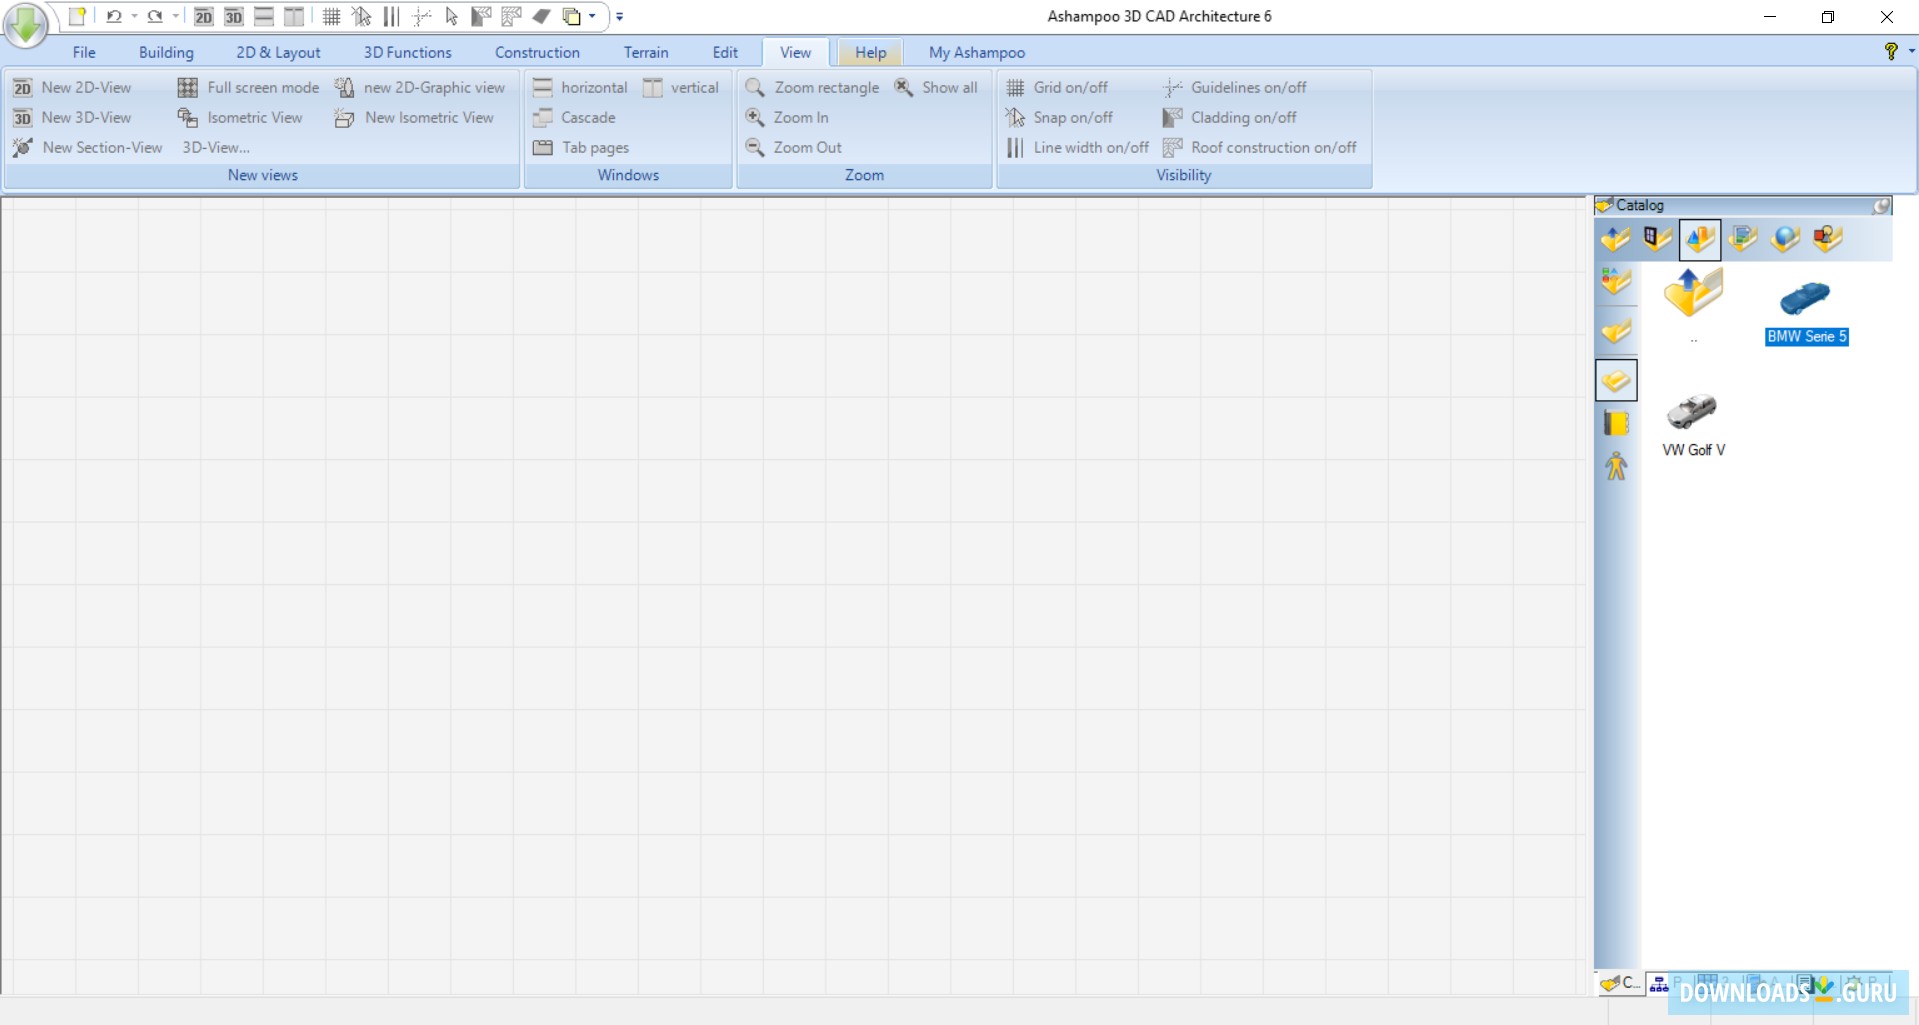This screenshot has height=1025, width=1919.
Task: Click the person figure icon in catalog sidebar
Action: [1616, 466]
